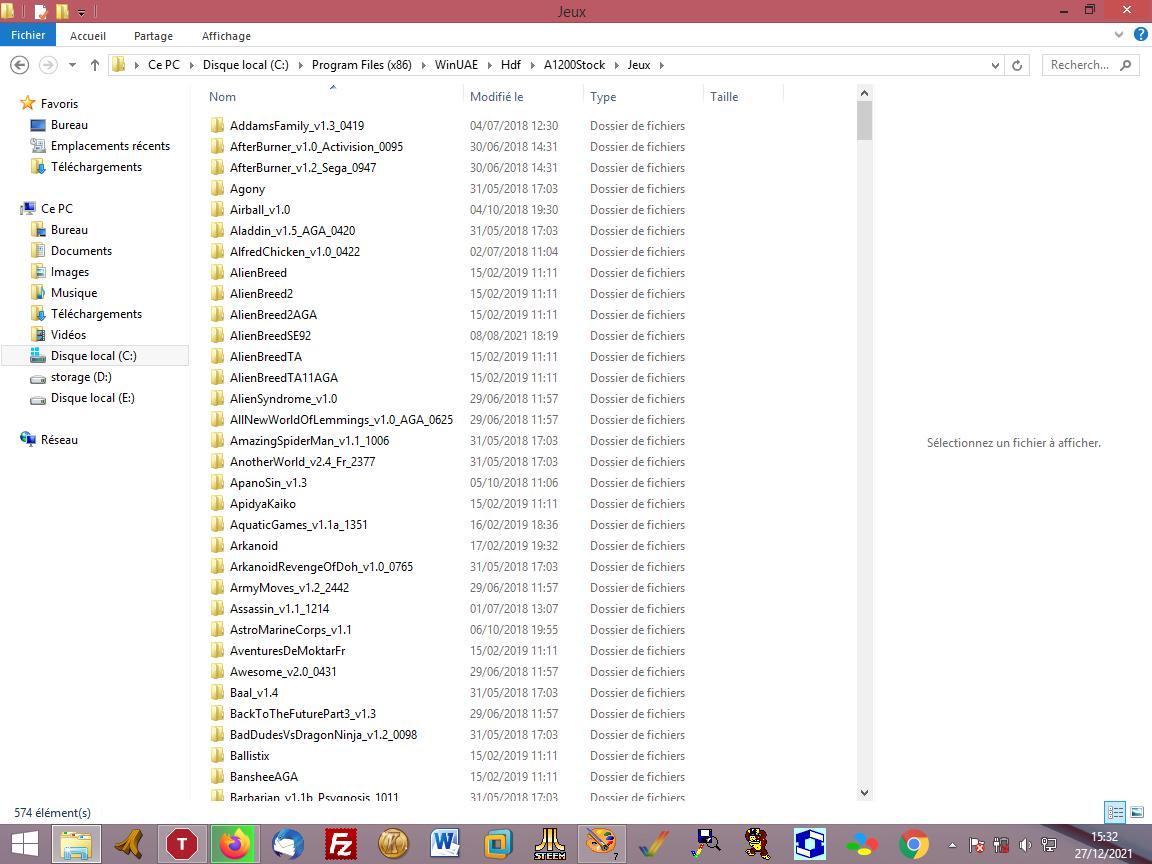Open the Windows Start button
Image resolution: width=1152 pixels, height=864 pixels.
(25, 844)
